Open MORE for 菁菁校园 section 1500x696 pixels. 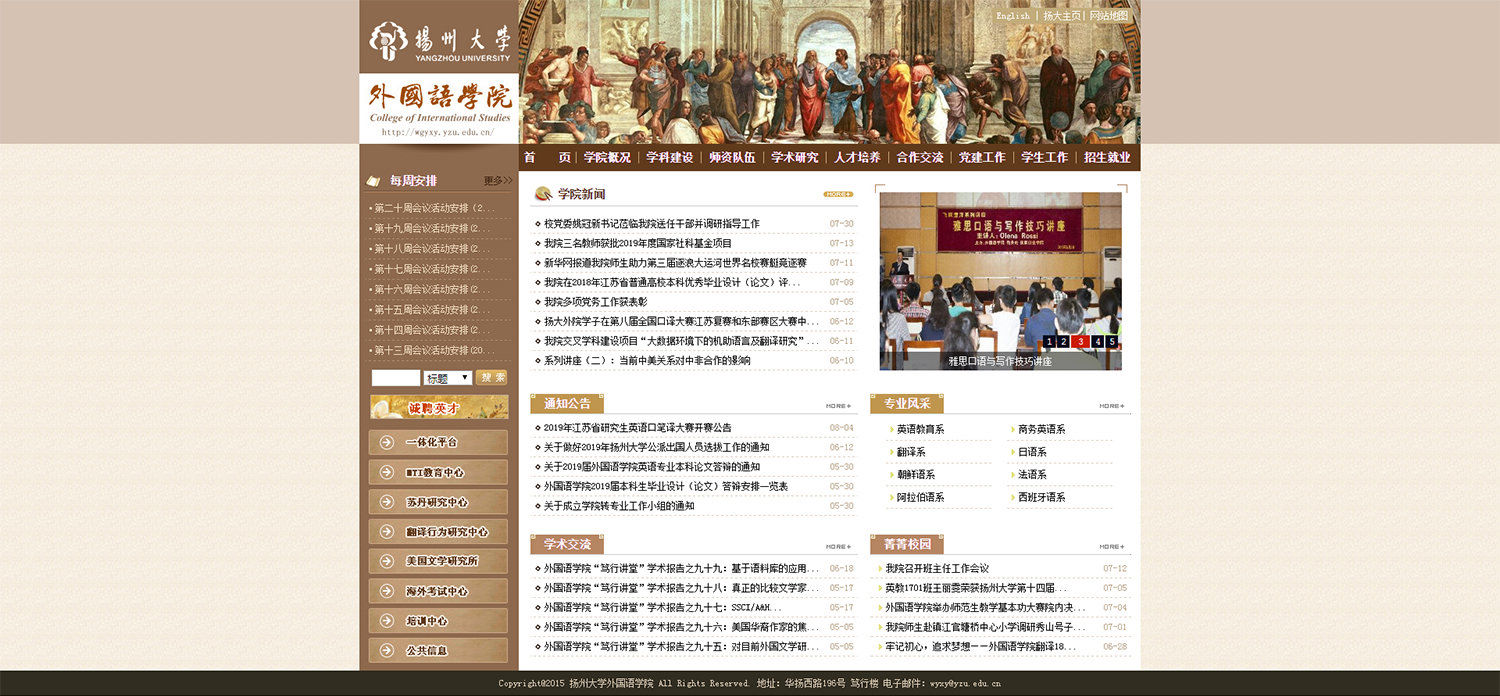tap(1112, 547)
